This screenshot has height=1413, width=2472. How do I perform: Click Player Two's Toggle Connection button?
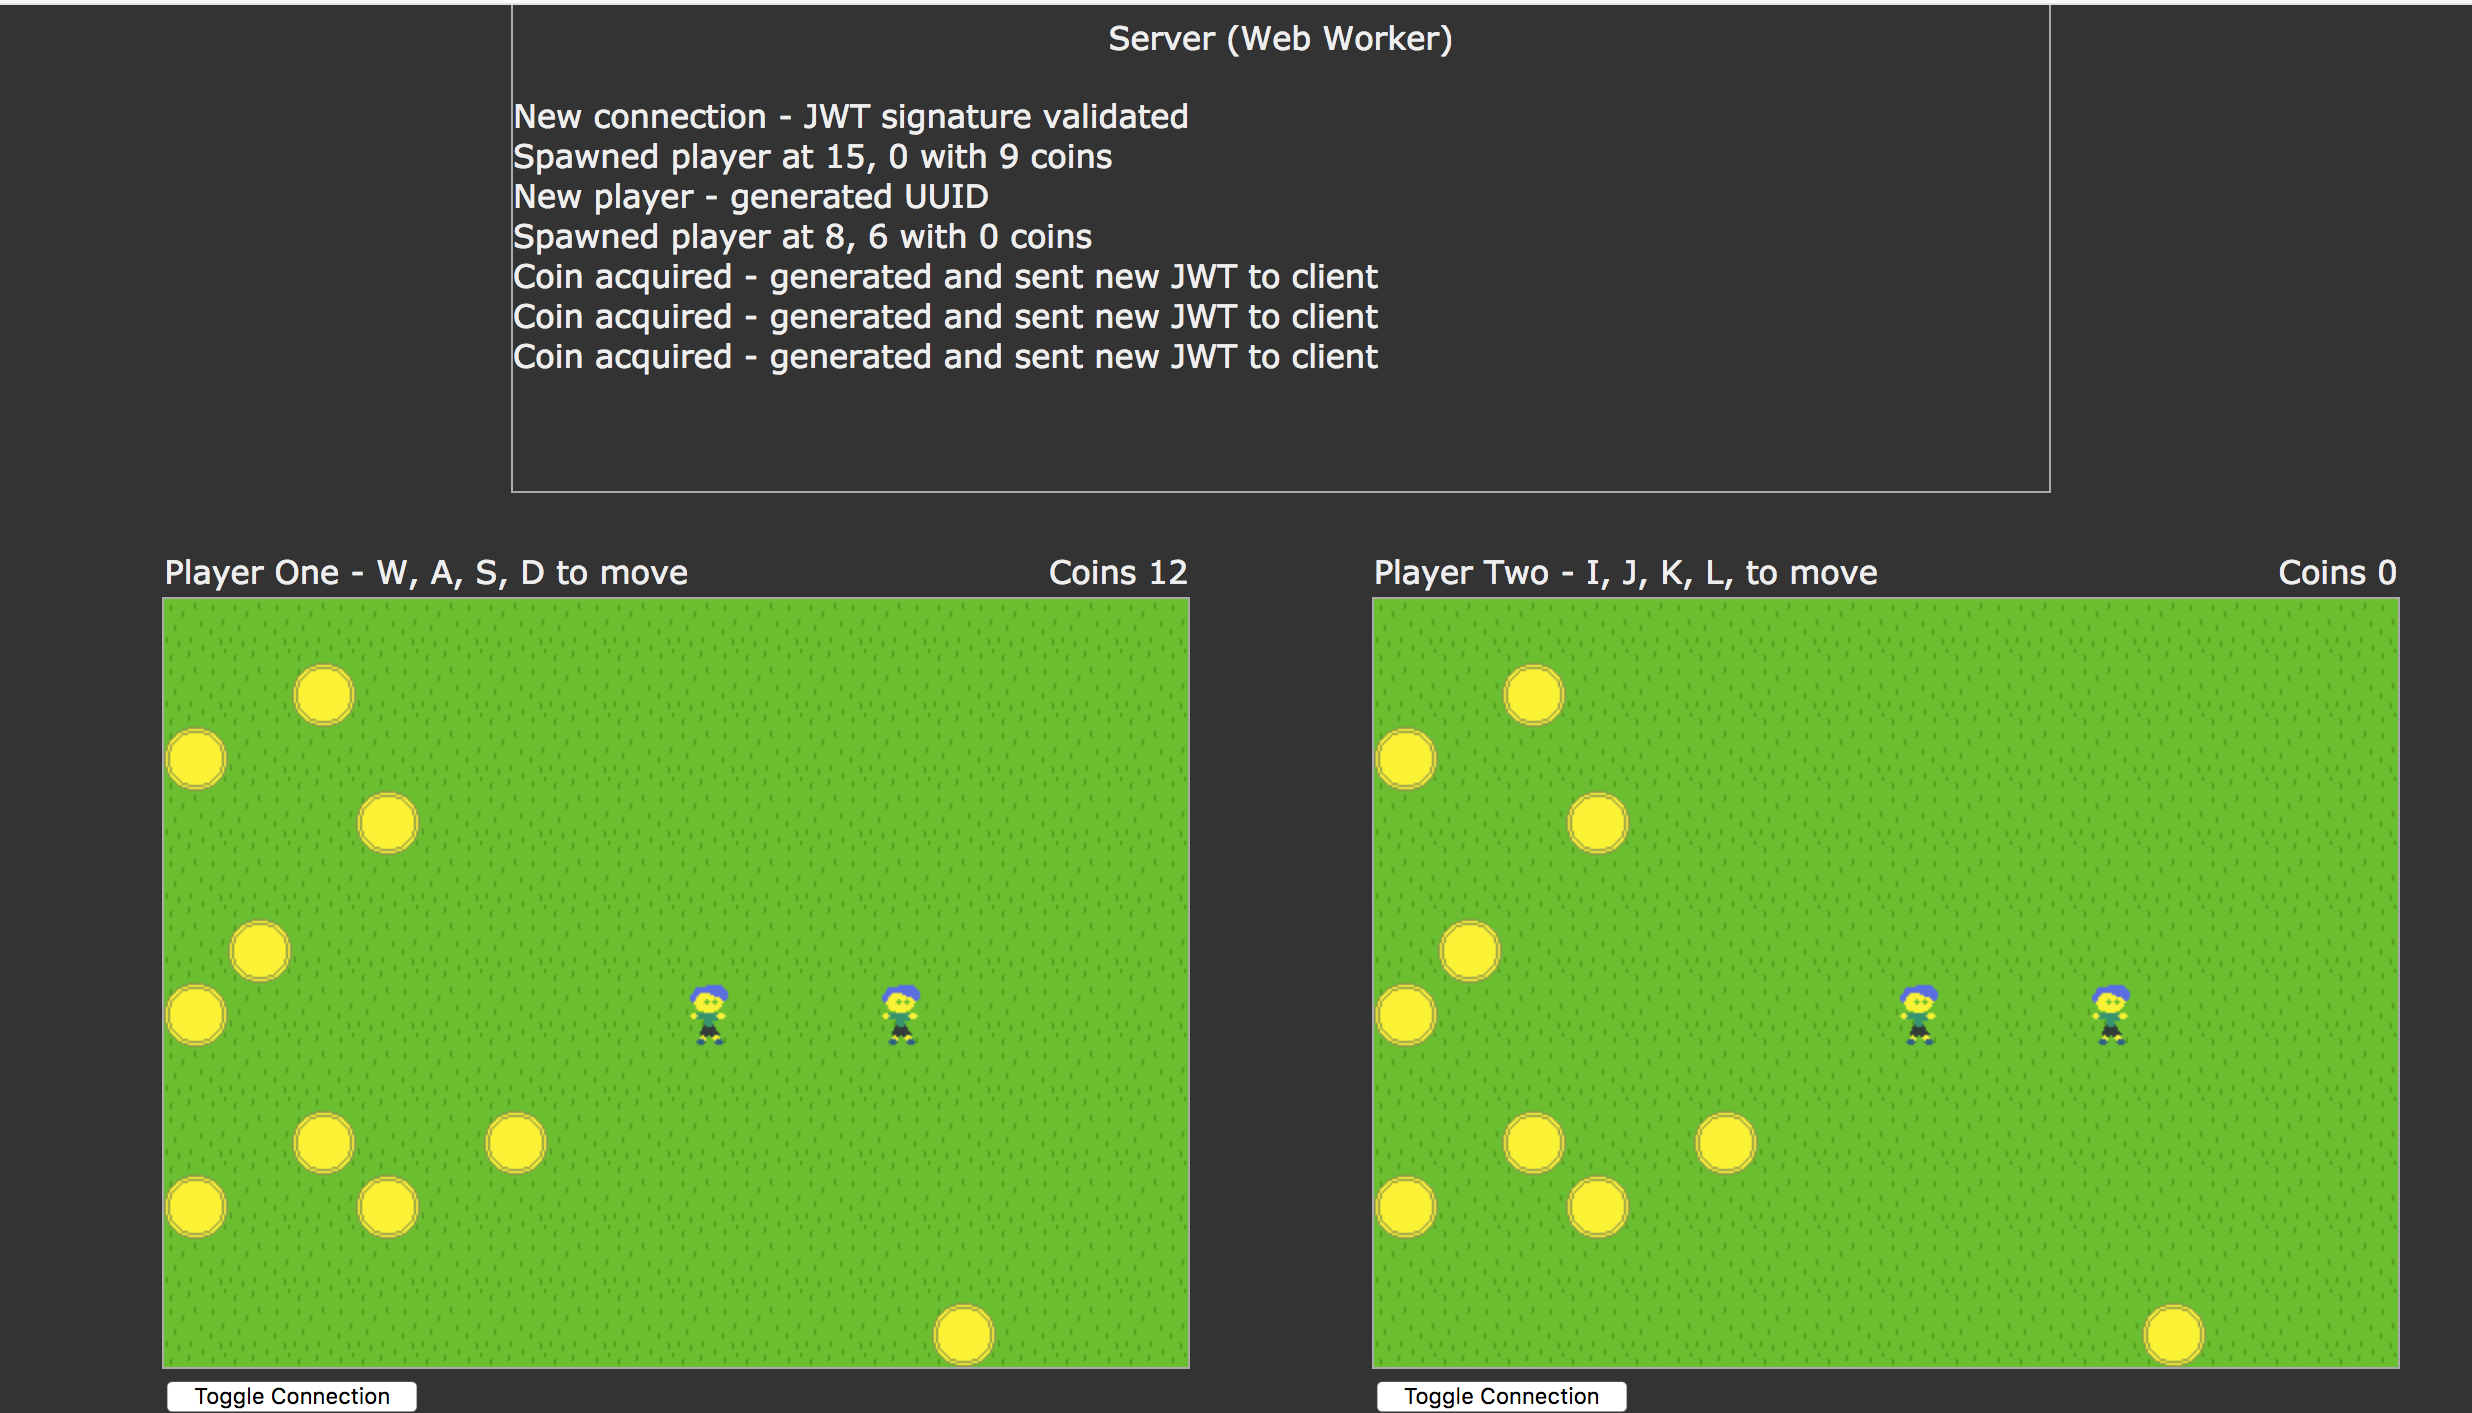click(1500, 1396)
